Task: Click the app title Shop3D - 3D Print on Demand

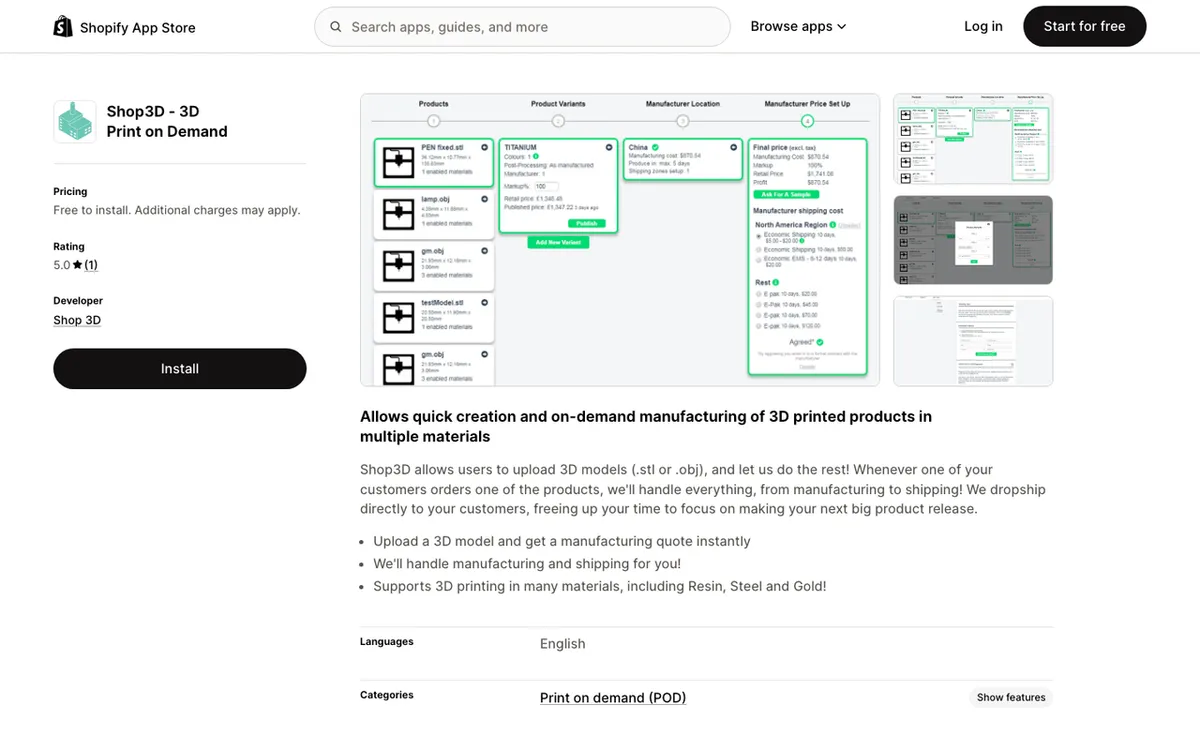Action: tap(167, 122)
